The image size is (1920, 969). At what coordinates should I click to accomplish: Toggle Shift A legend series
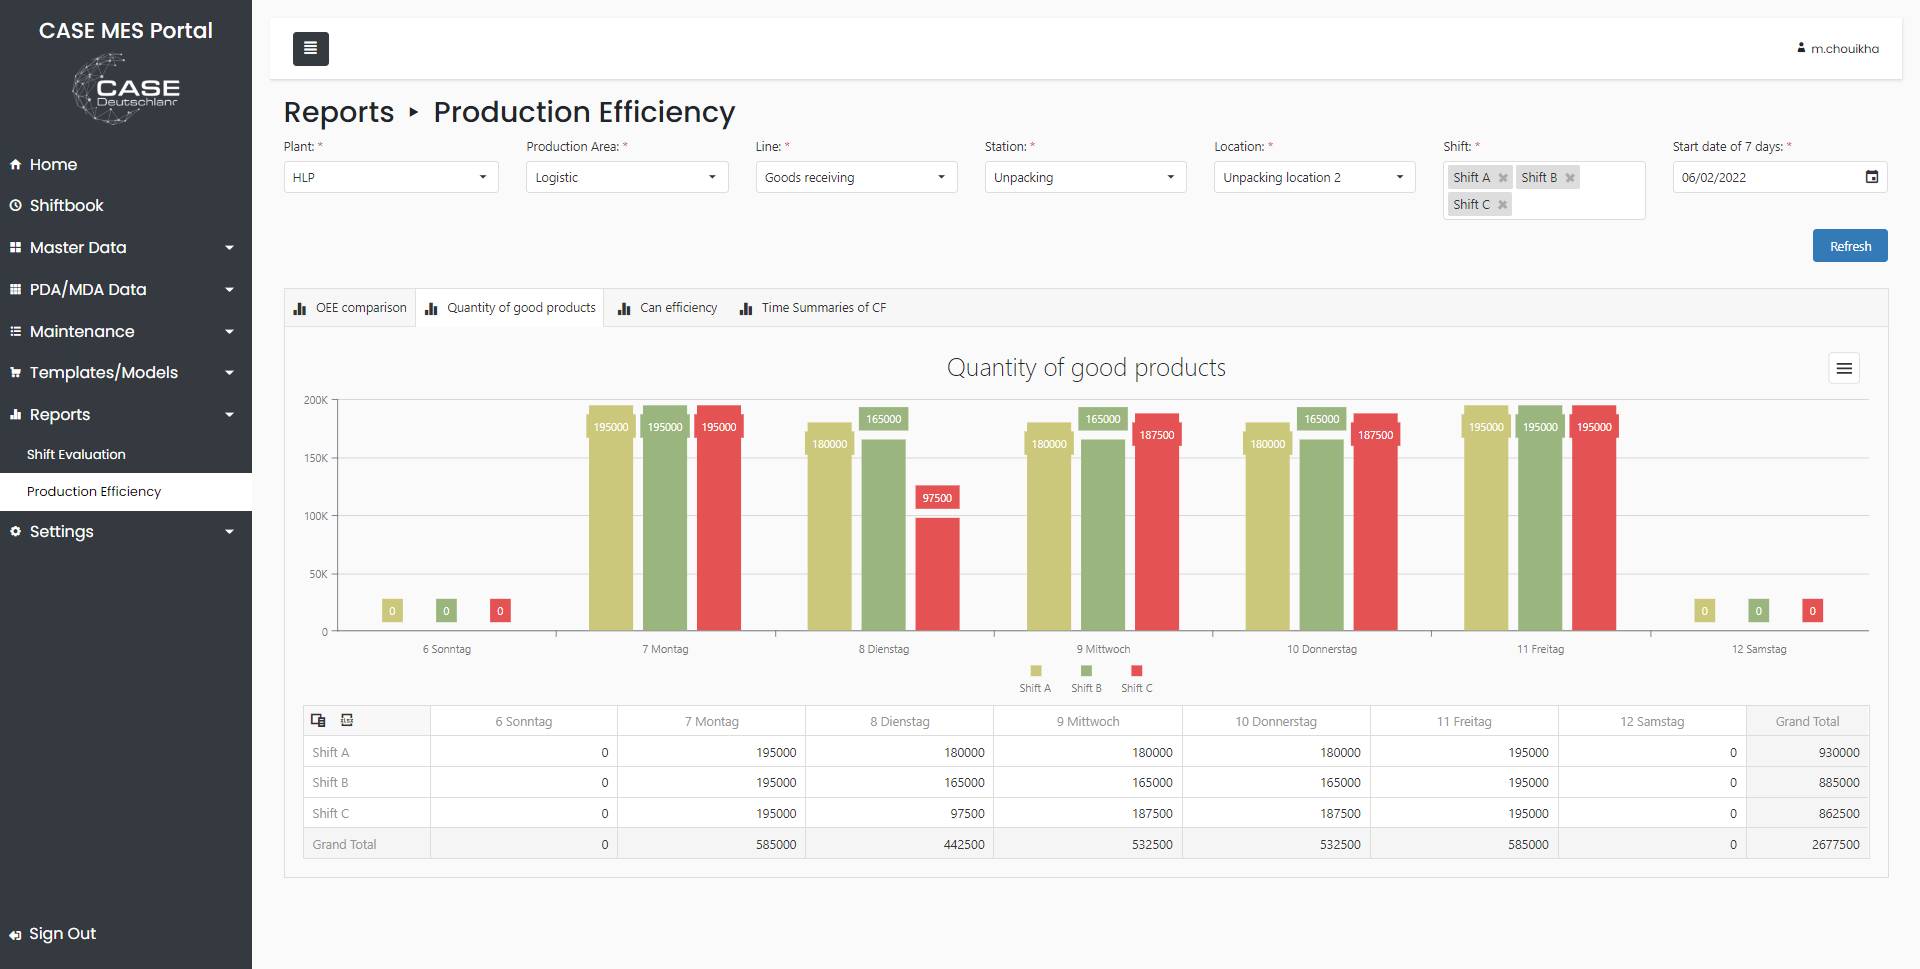1035,679
